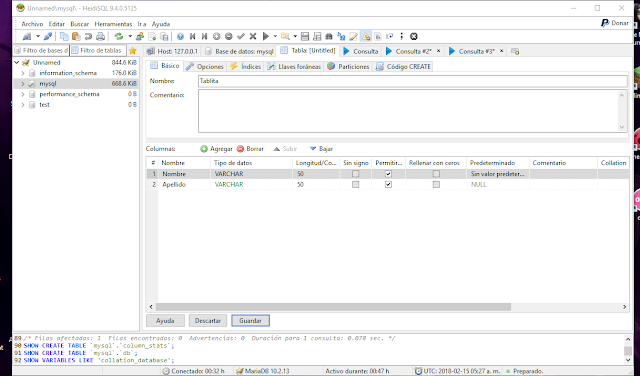
Task: Click Borrar to remove column
Action: tap(250, 149)
